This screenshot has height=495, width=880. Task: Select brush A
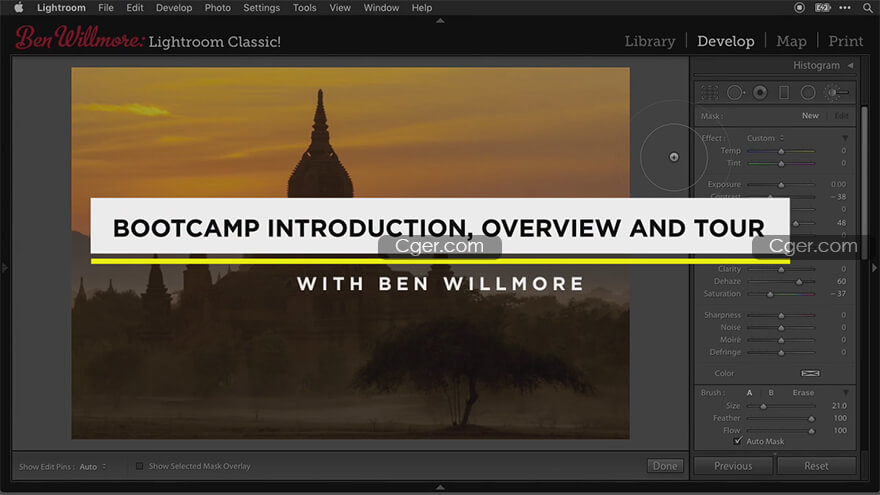(749, 393)
